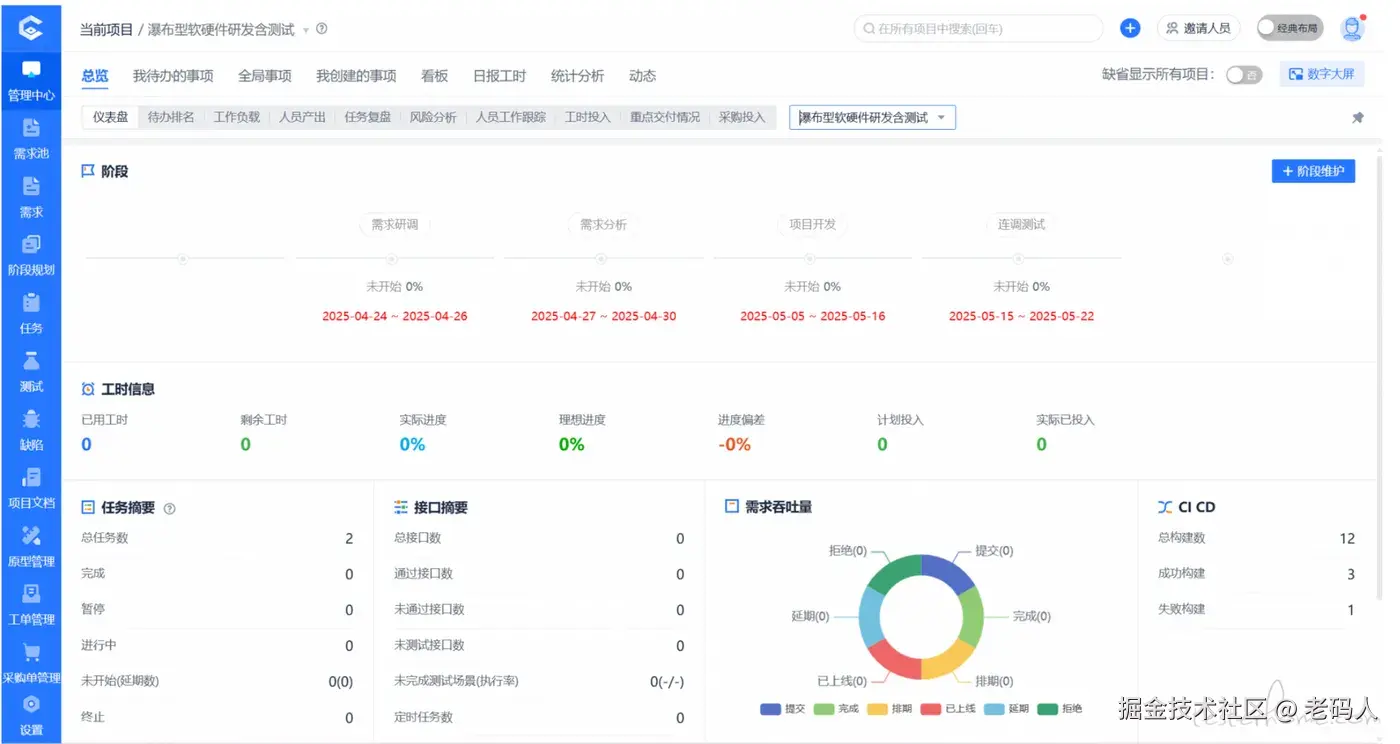
Task: Select 工时投入 sub-tab
Action: point(587,118)
